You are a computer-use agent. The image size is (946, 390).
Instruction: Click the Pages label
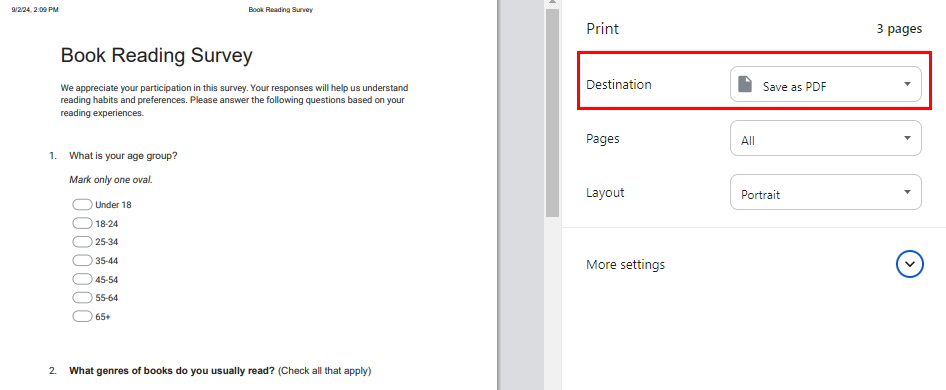603,138
